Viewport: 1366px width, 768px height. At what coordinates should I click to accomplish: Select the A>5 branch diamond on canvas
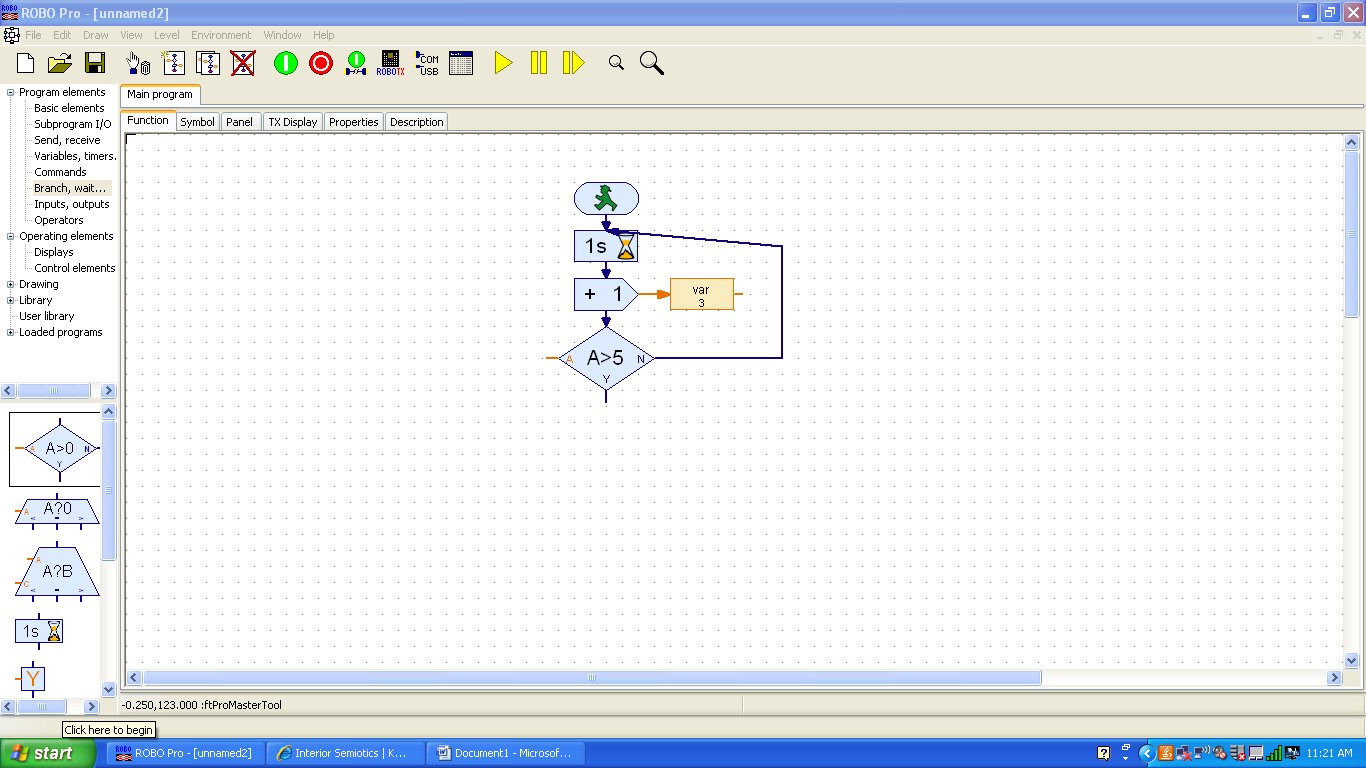[606, 358]
